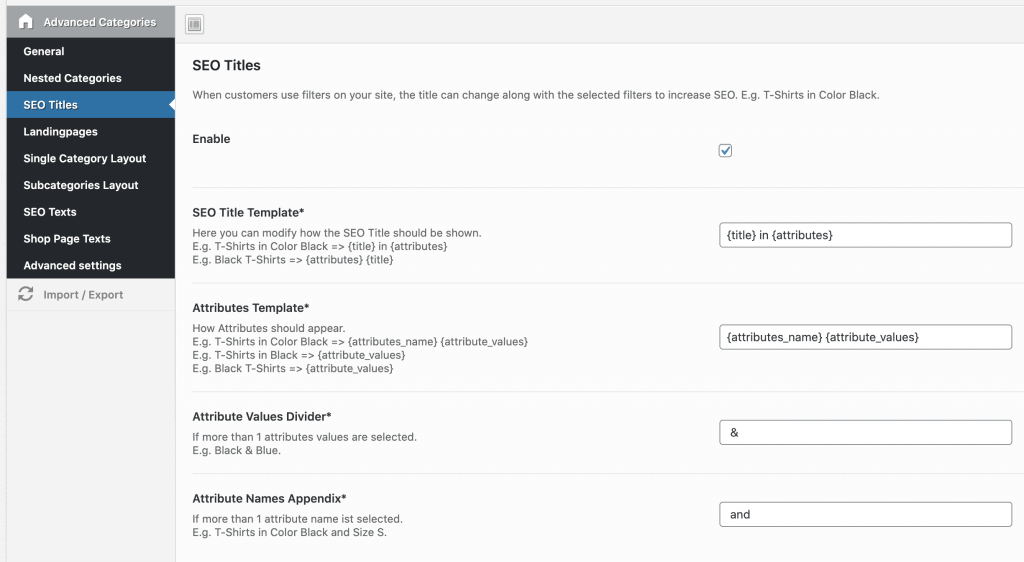Select the SEO Titles sidebar item
Screen dimensions: 1024x562
tap(50, 105)
